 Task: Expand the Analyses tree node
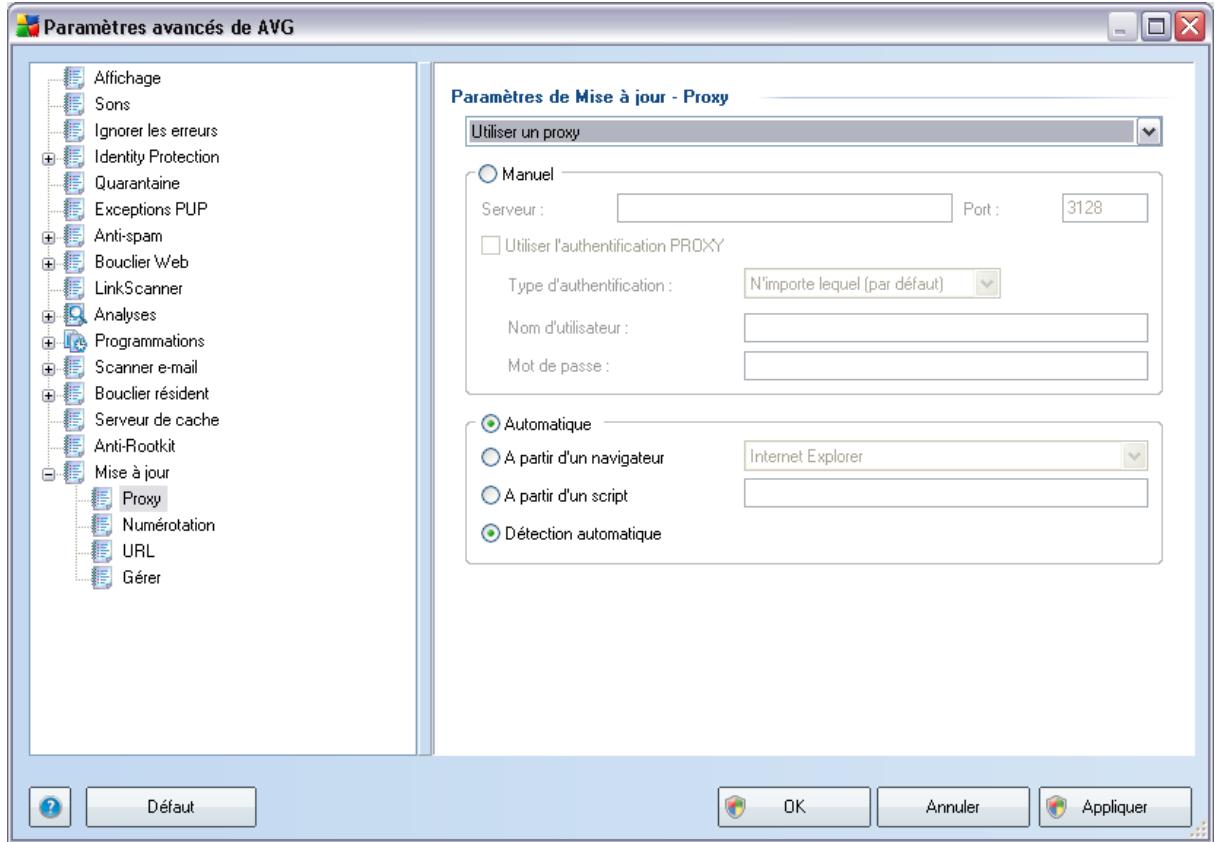pyautogui.click(x=48, y=314)
